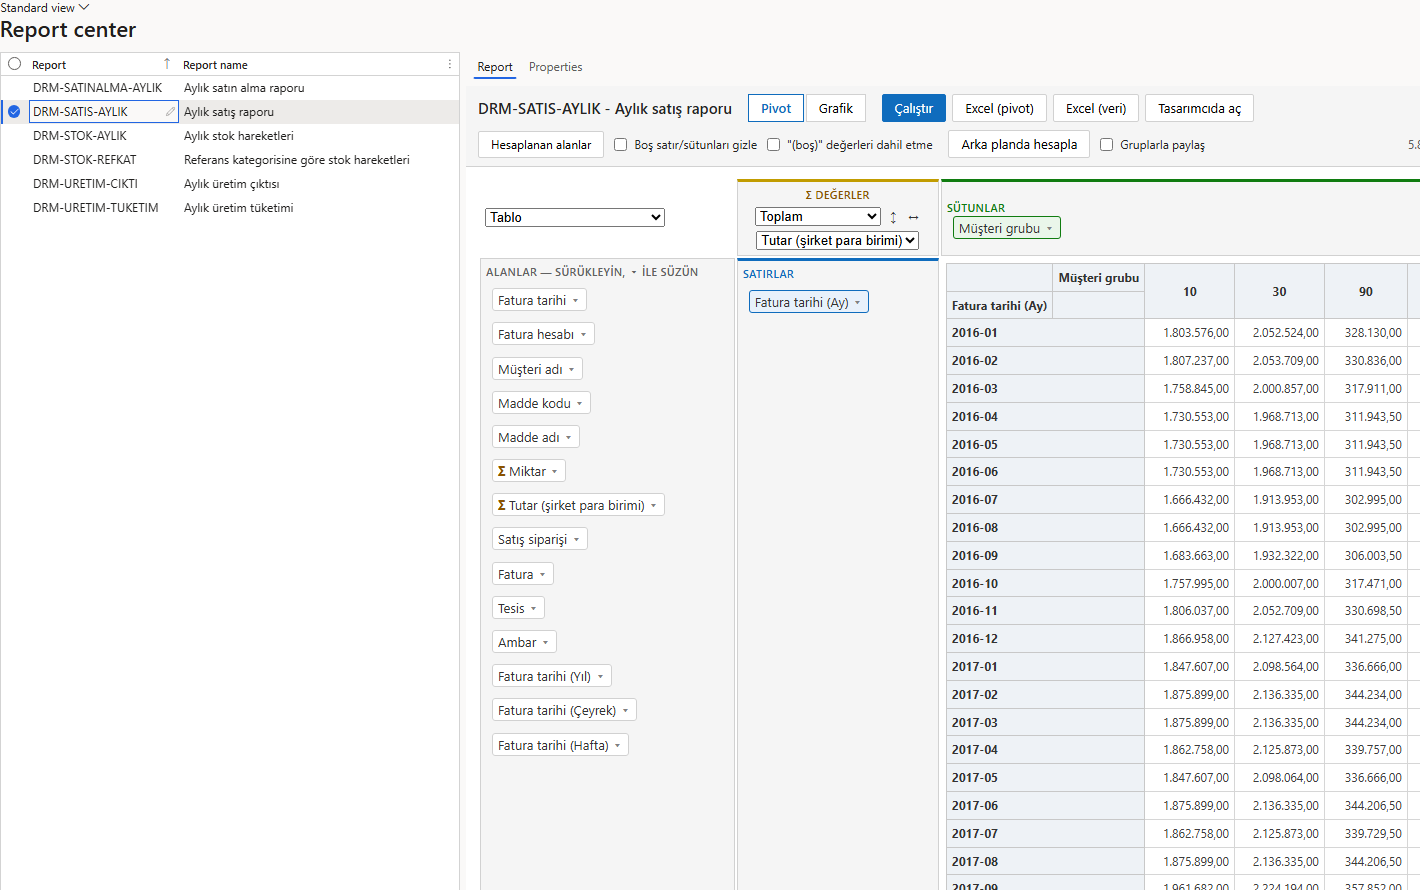Open 'Hesaplanan alanlar' button
1420x890 pixels.
click(x=541, y=145)
